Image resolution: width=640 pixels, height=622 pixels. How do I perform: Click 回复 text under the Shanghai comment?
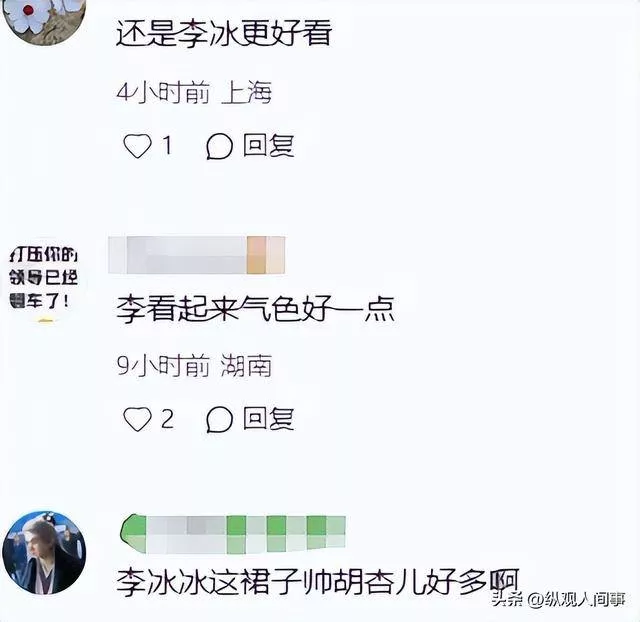coord(268,145)
